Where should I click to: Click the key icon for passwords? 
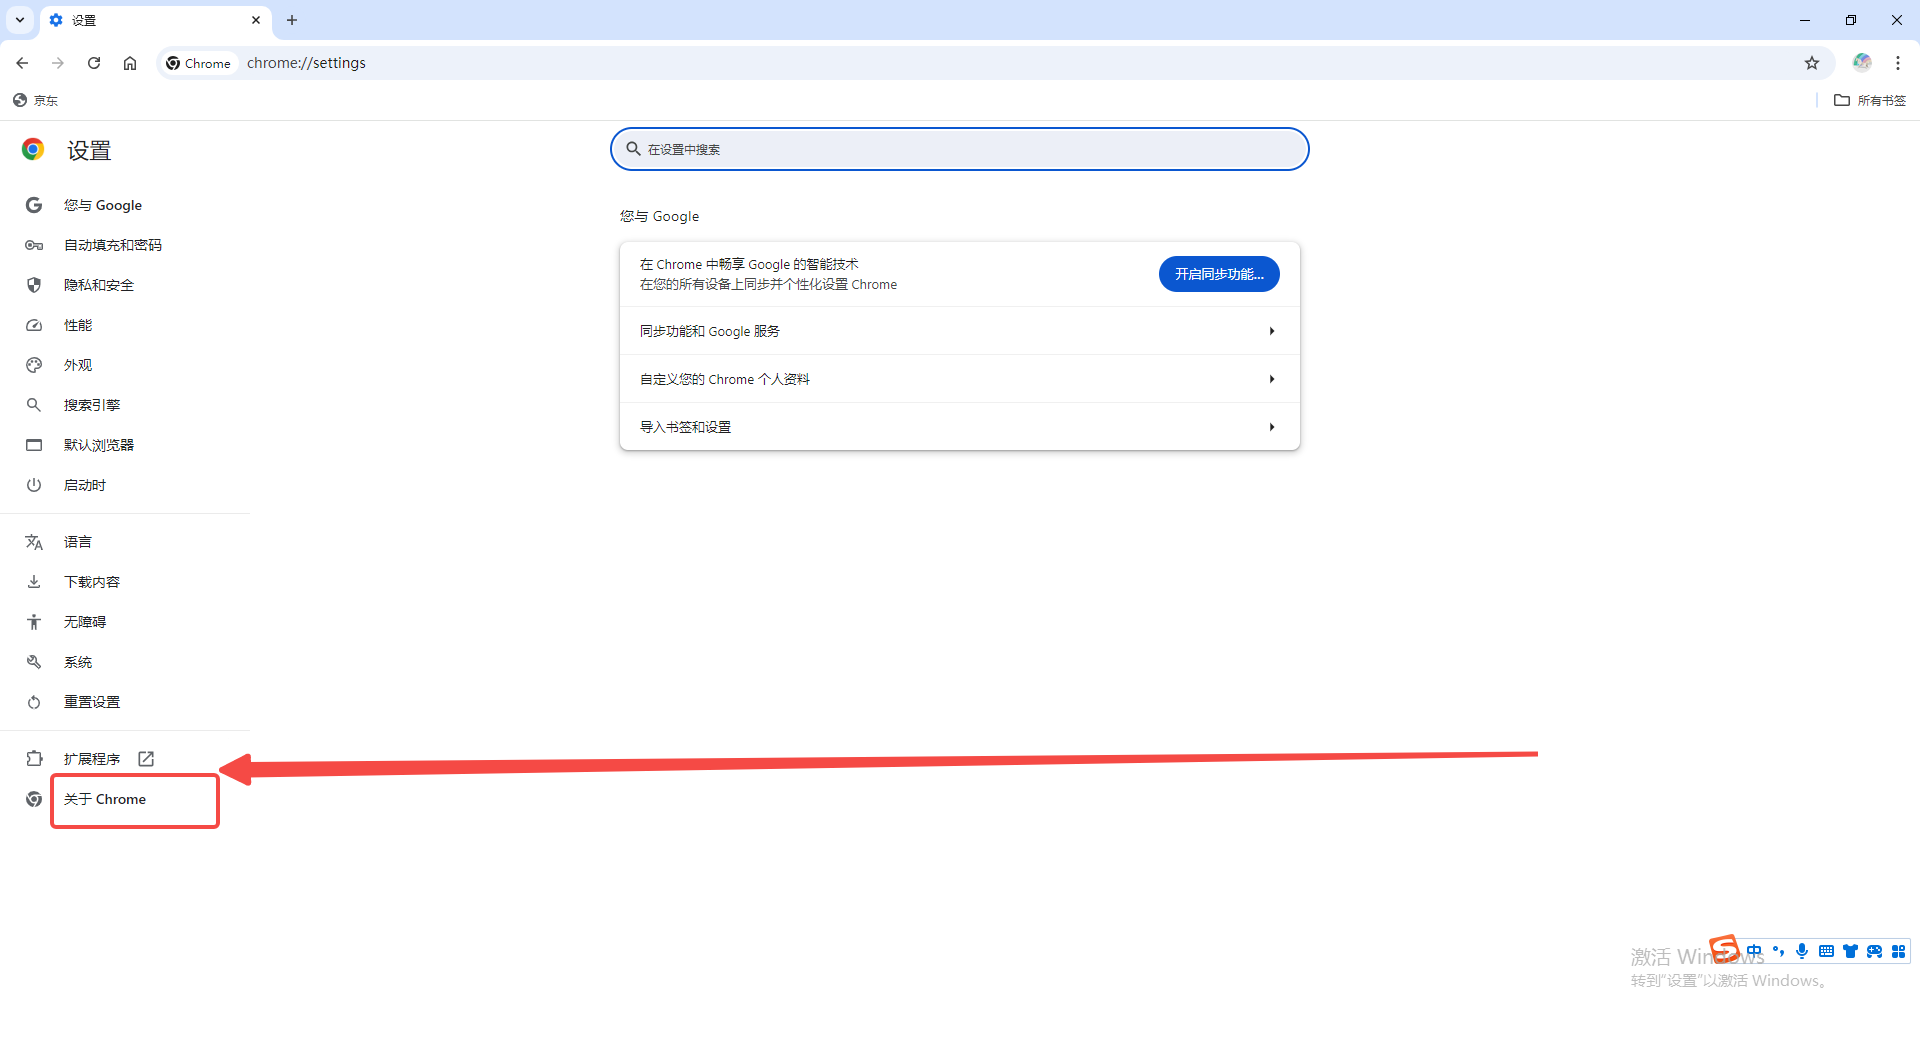coord(34,245)
